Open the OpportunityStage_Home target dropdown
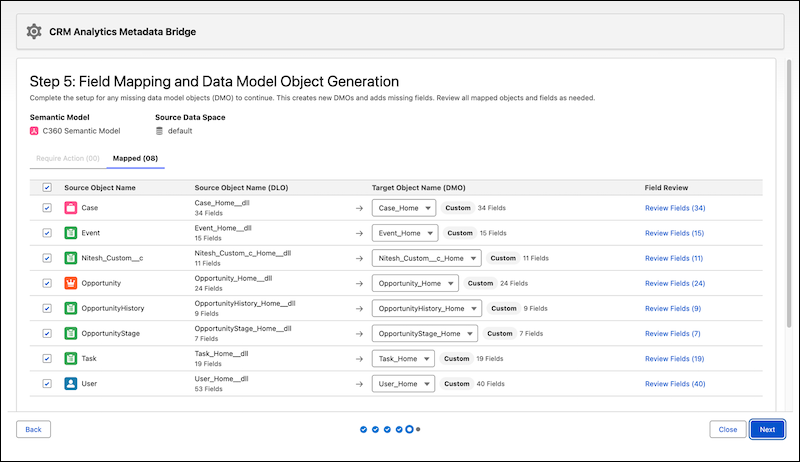Screen dimensions: 800x462 [425, 333]
